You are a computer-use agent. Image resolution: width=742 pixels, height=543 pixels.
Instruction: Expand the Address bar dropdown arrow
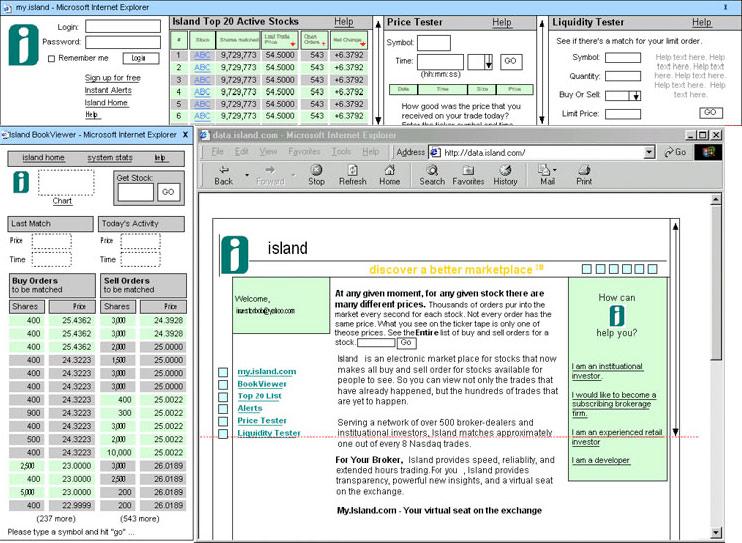[650, 152]
